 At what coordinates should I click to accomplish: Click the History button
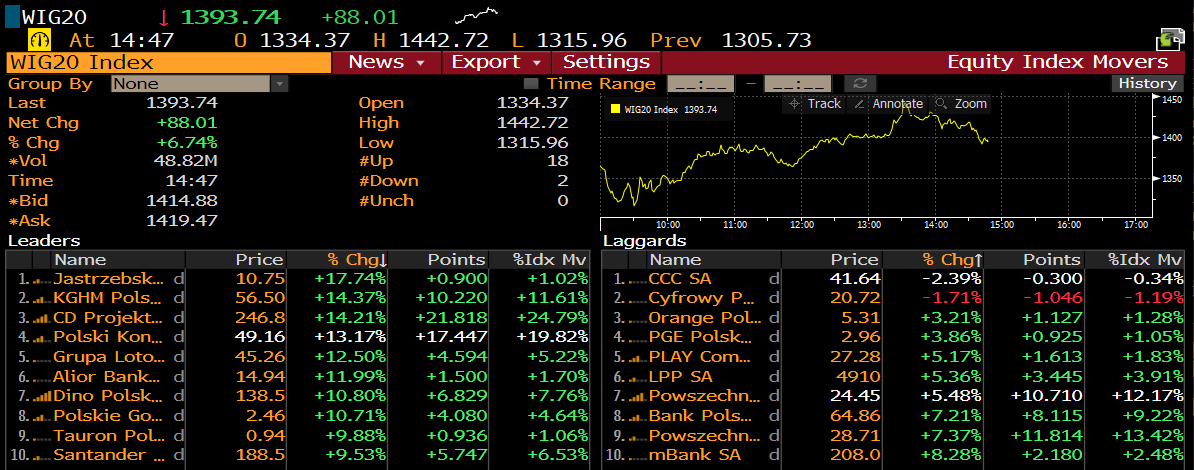point(1148,84)
